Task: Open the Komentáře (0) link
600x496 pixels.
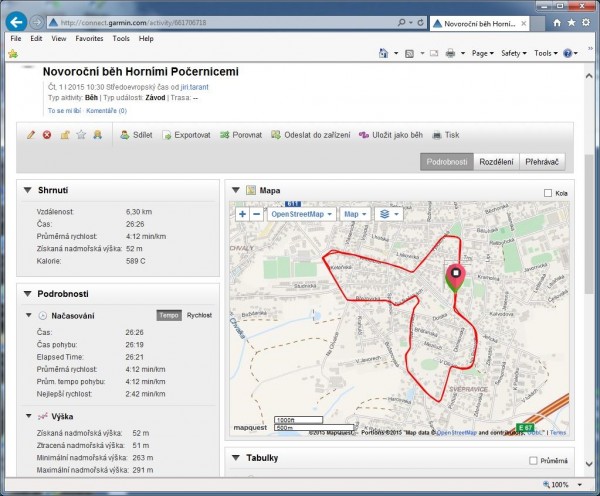Action: point(106,111)
